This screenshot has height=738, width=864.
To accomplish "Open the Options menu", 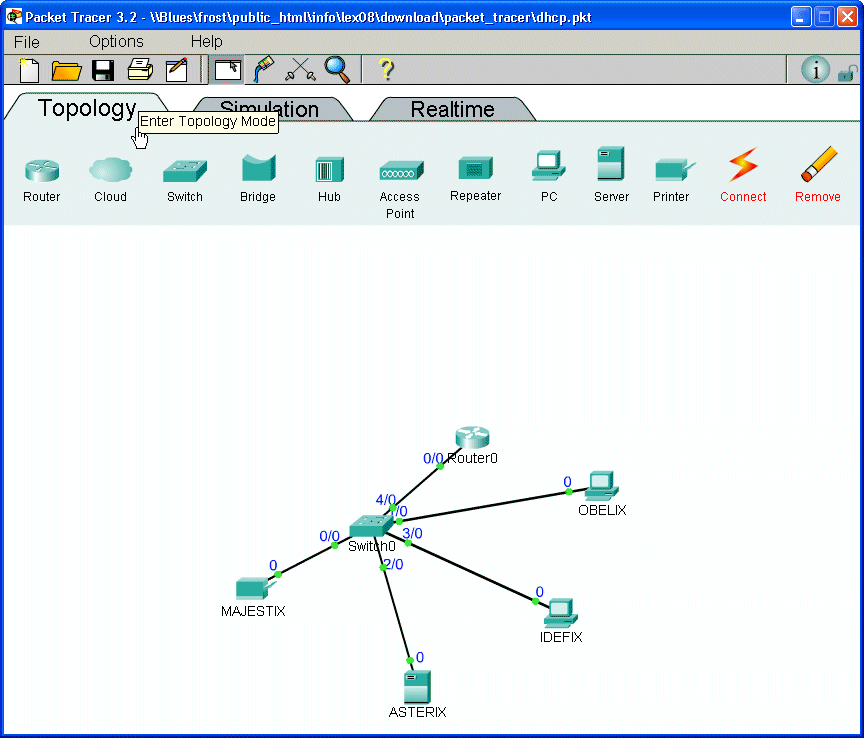I will point(116,42).
